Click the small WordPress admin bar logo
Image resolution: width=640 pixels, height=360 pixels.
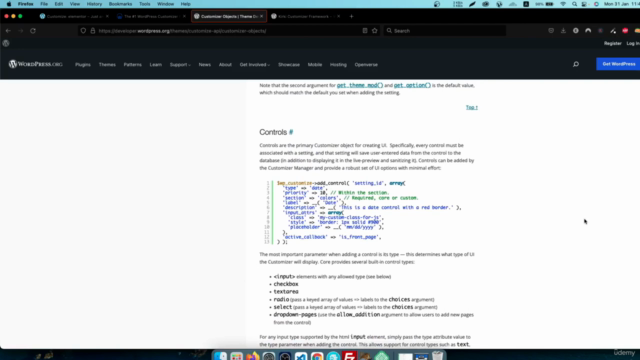(6, 43)
